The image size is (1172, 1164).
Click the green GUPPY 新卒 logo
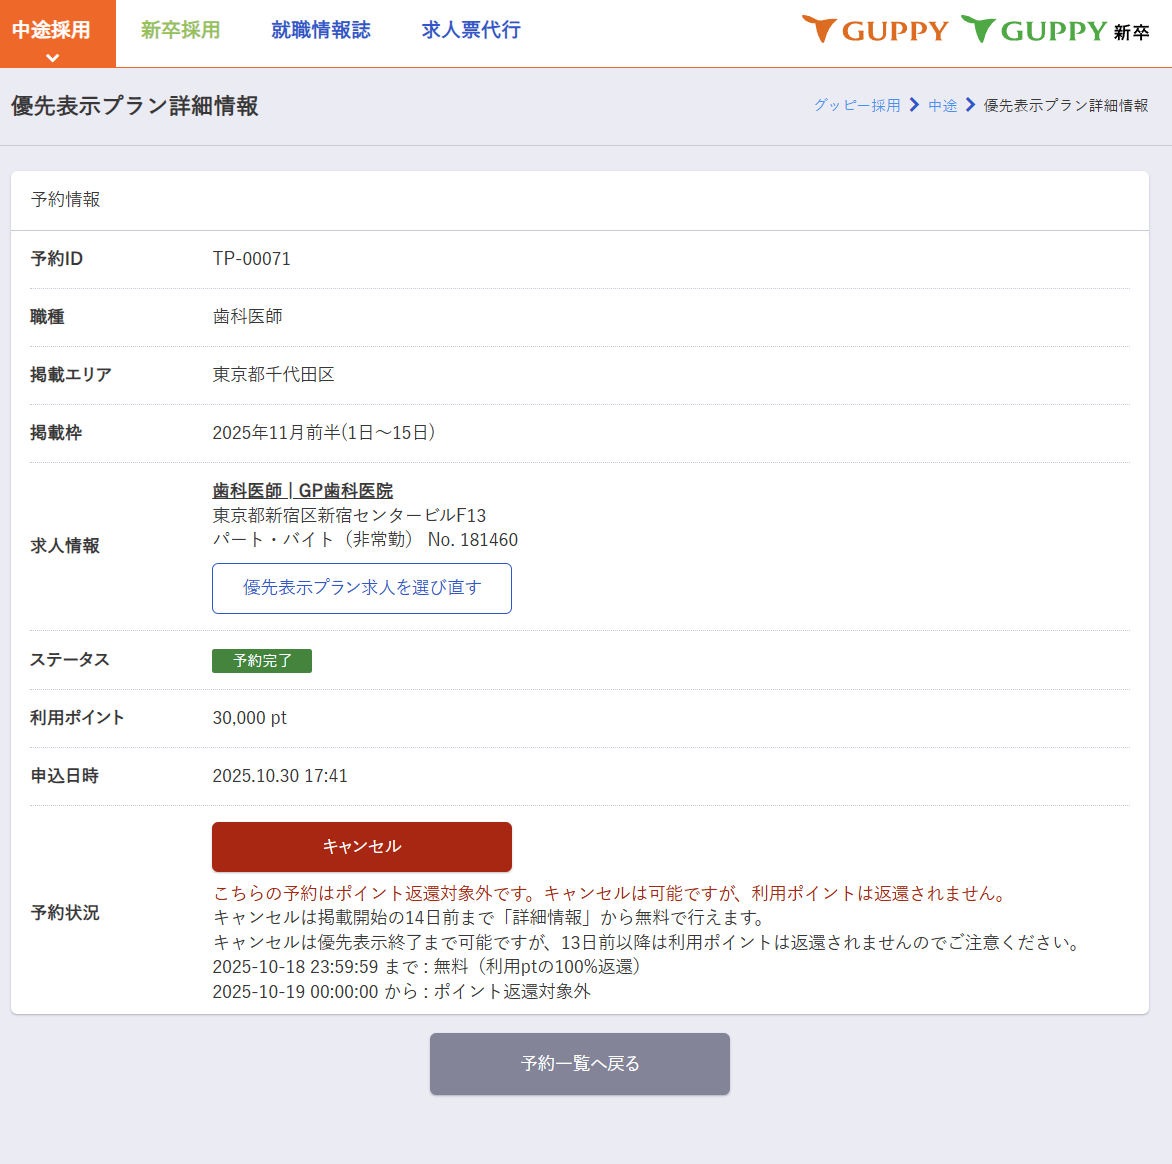[x=1055, y=30]
